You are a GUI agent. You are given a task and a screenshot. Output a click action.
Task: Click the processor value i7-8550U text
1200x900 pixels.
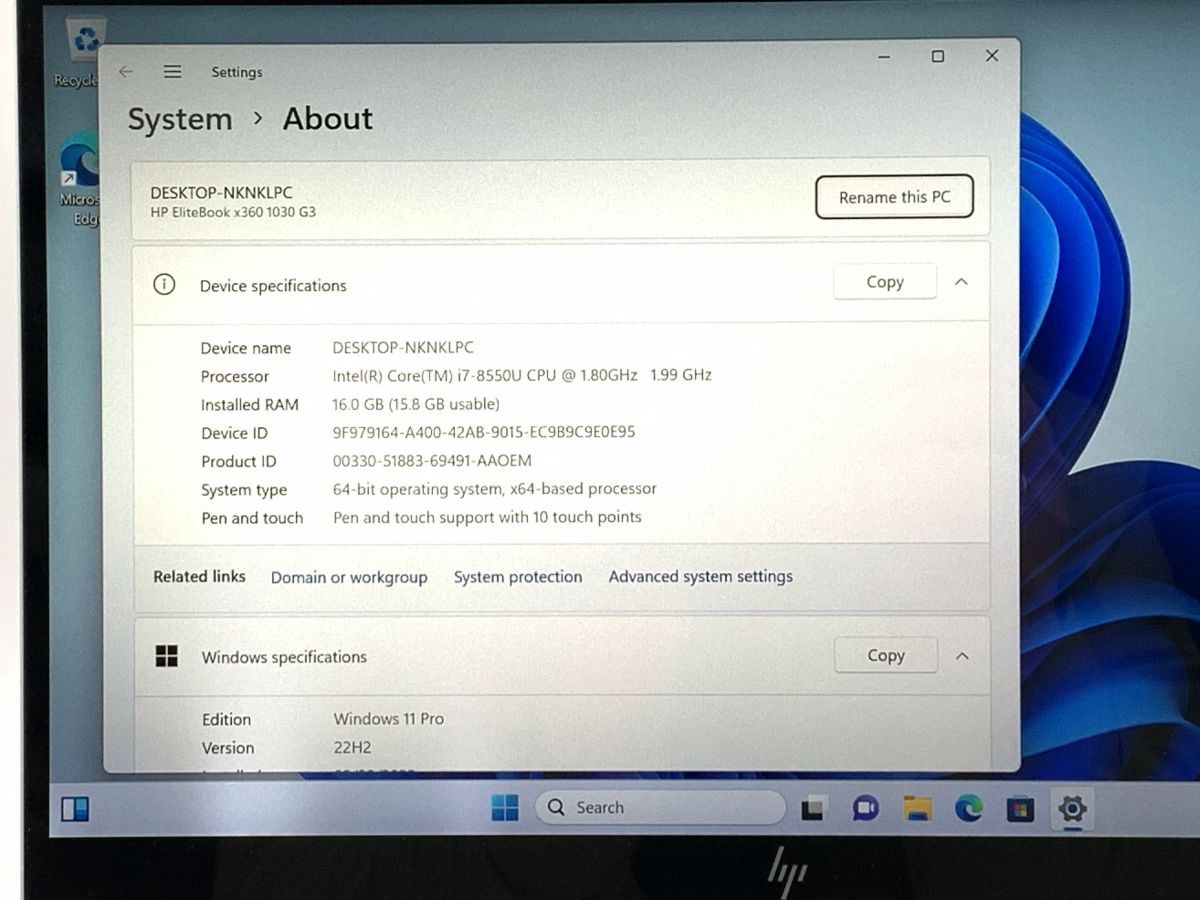click(x=522, y=375)
